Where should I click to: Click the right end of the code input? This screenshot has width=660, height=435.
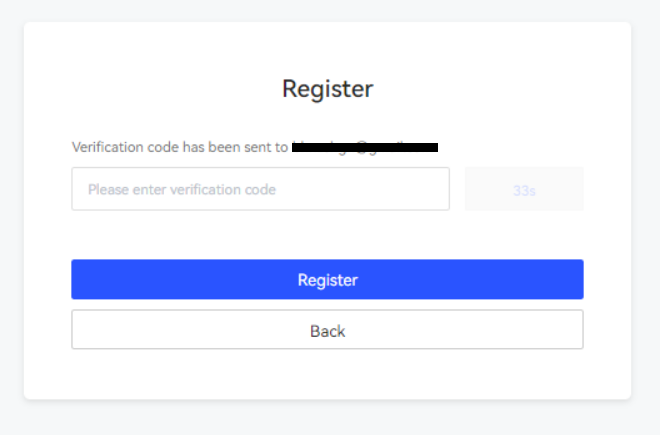point(435,189)
